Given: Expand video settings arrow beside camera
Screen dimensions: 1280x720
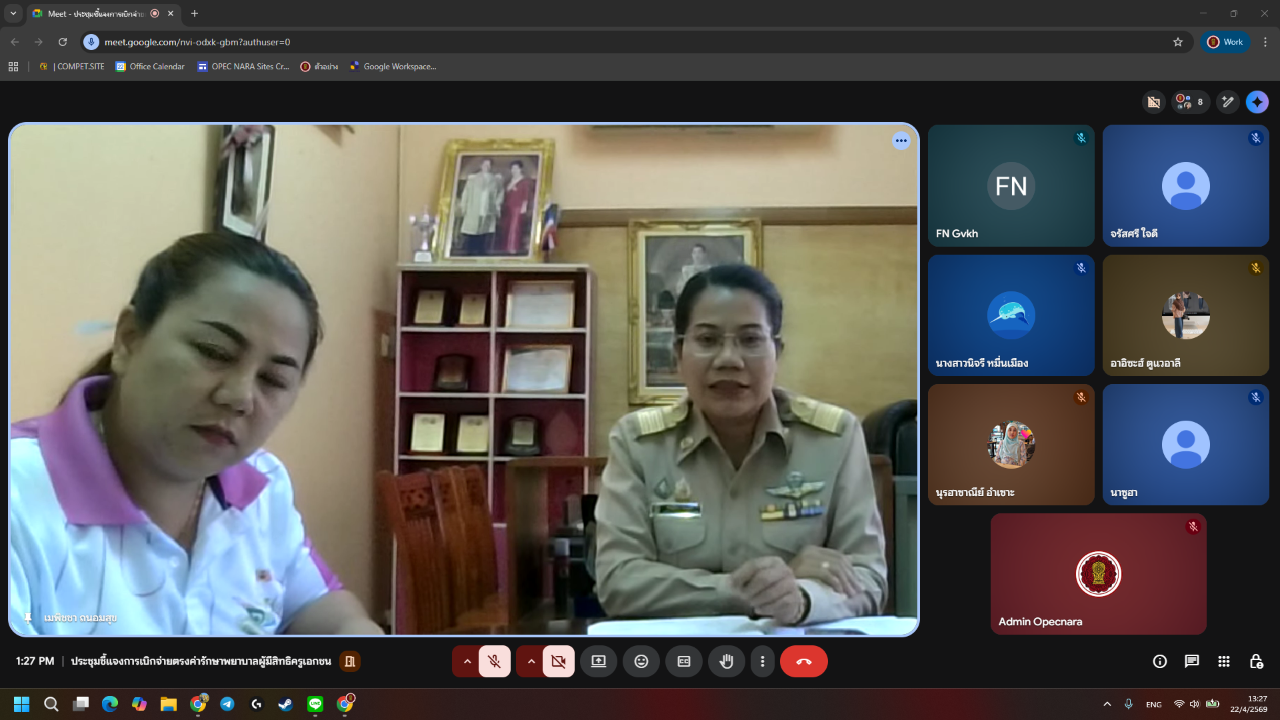Looking at the screenshot, I should tap(530, 661).
